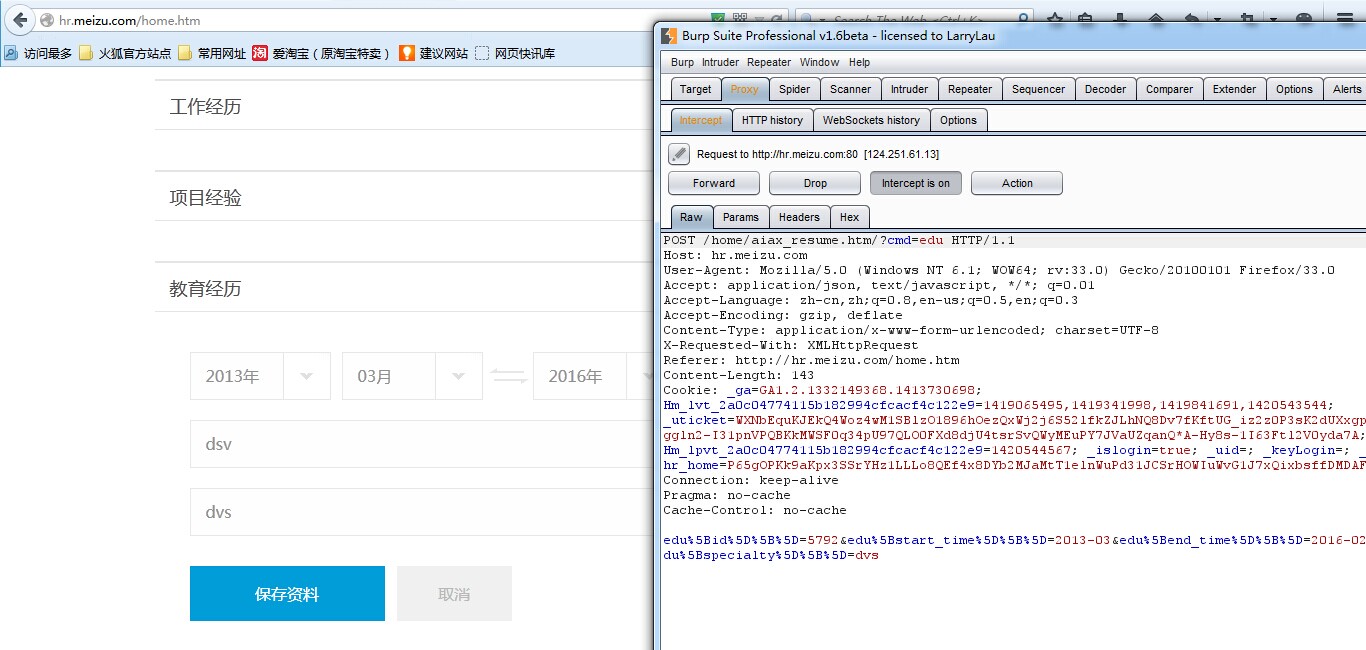Viewport: 1366px width, 650px height.
Task: Click Burp Suite window title icon
Action: pyautogui.click(x=669, y=36)
